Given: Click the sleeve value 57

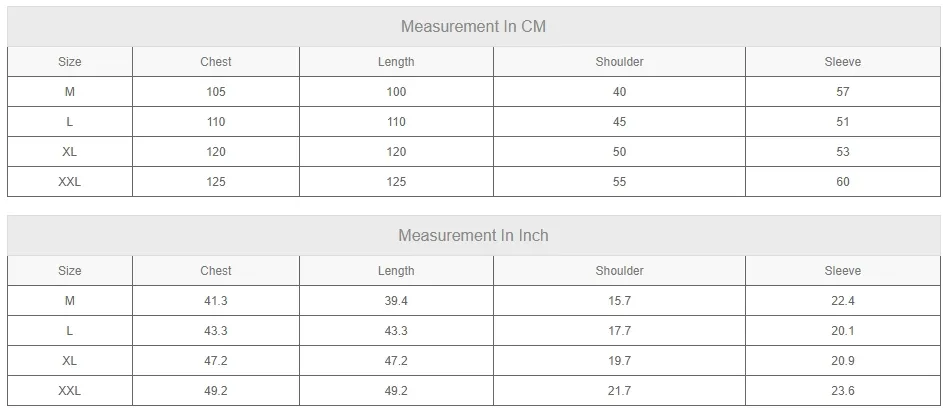Looking at the screenshot, I should (x=843, y=92).
